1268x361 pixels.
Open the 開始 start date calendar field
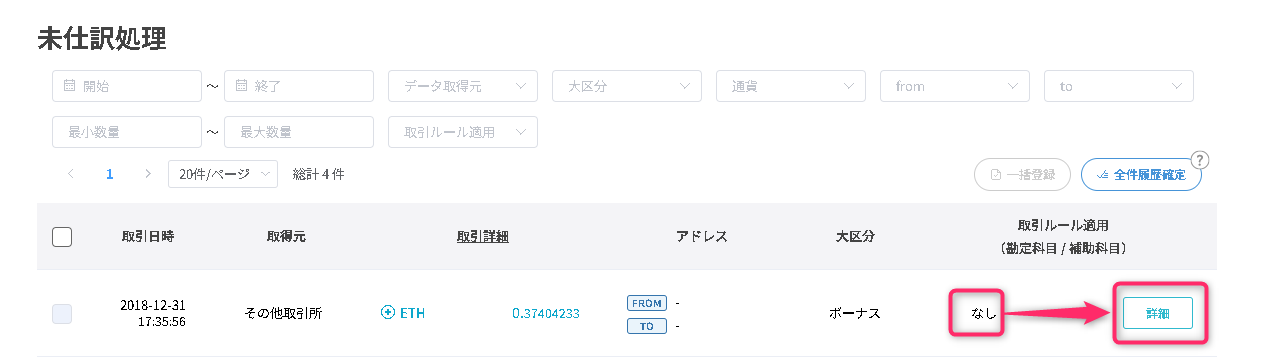[127, 86]
